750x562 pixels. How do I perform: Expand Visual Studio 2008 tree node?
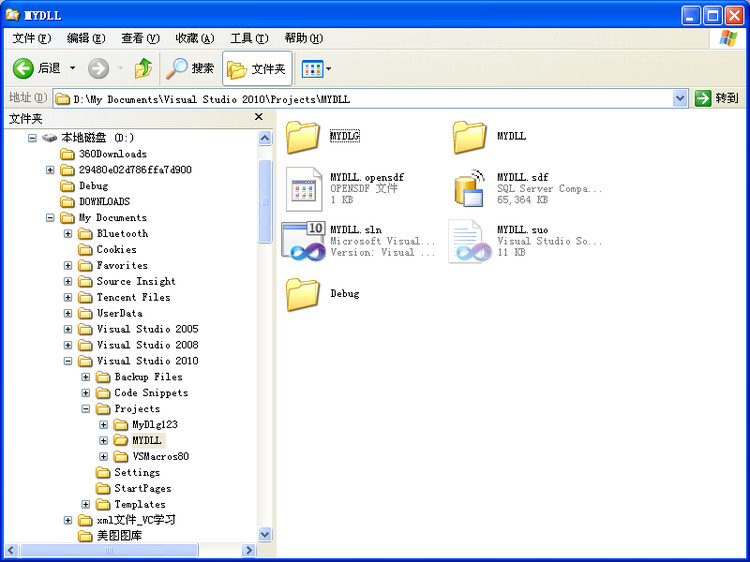(x=68, y=345)
